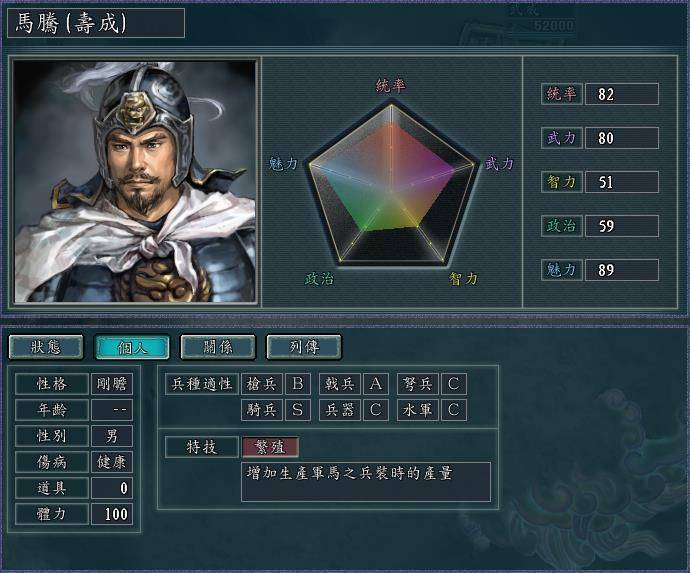
Task: Select the 水軍 troop type cell
Action: pyautogui.click(x=417, y=410)
